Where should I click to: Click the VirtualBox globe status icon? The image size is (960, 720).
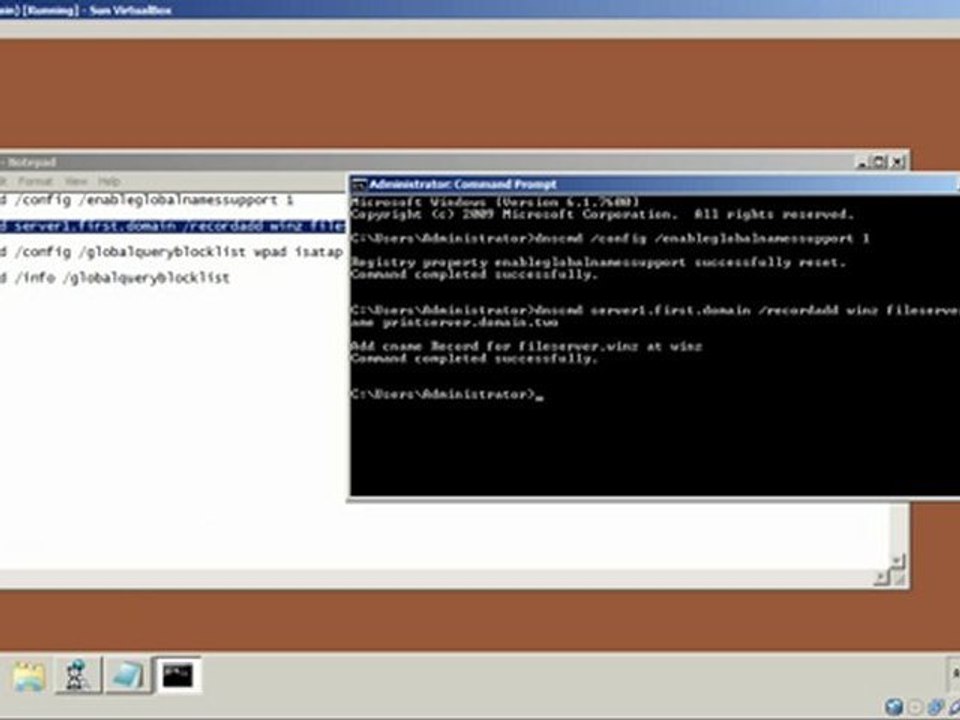894,707
